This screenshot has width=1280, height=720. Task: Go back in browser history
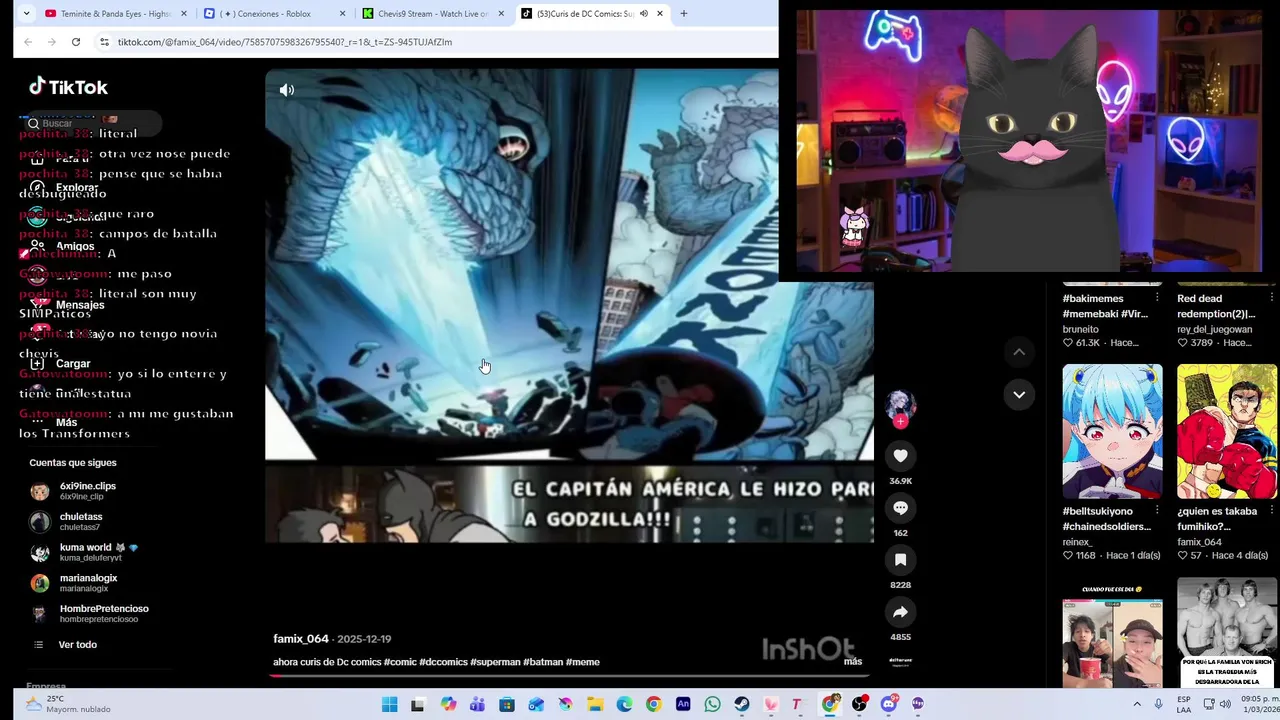(x=28, y=42)
